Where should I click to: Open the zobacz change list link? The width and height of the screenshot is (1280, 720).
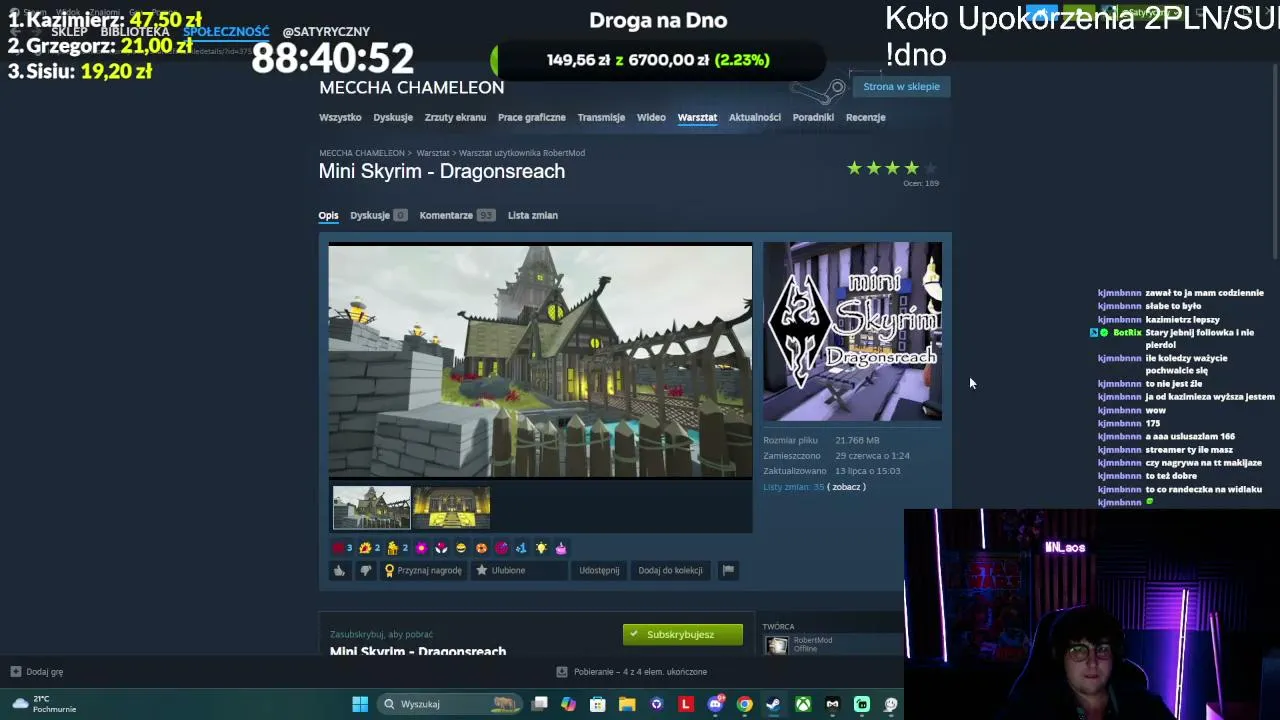click(846, 487)
